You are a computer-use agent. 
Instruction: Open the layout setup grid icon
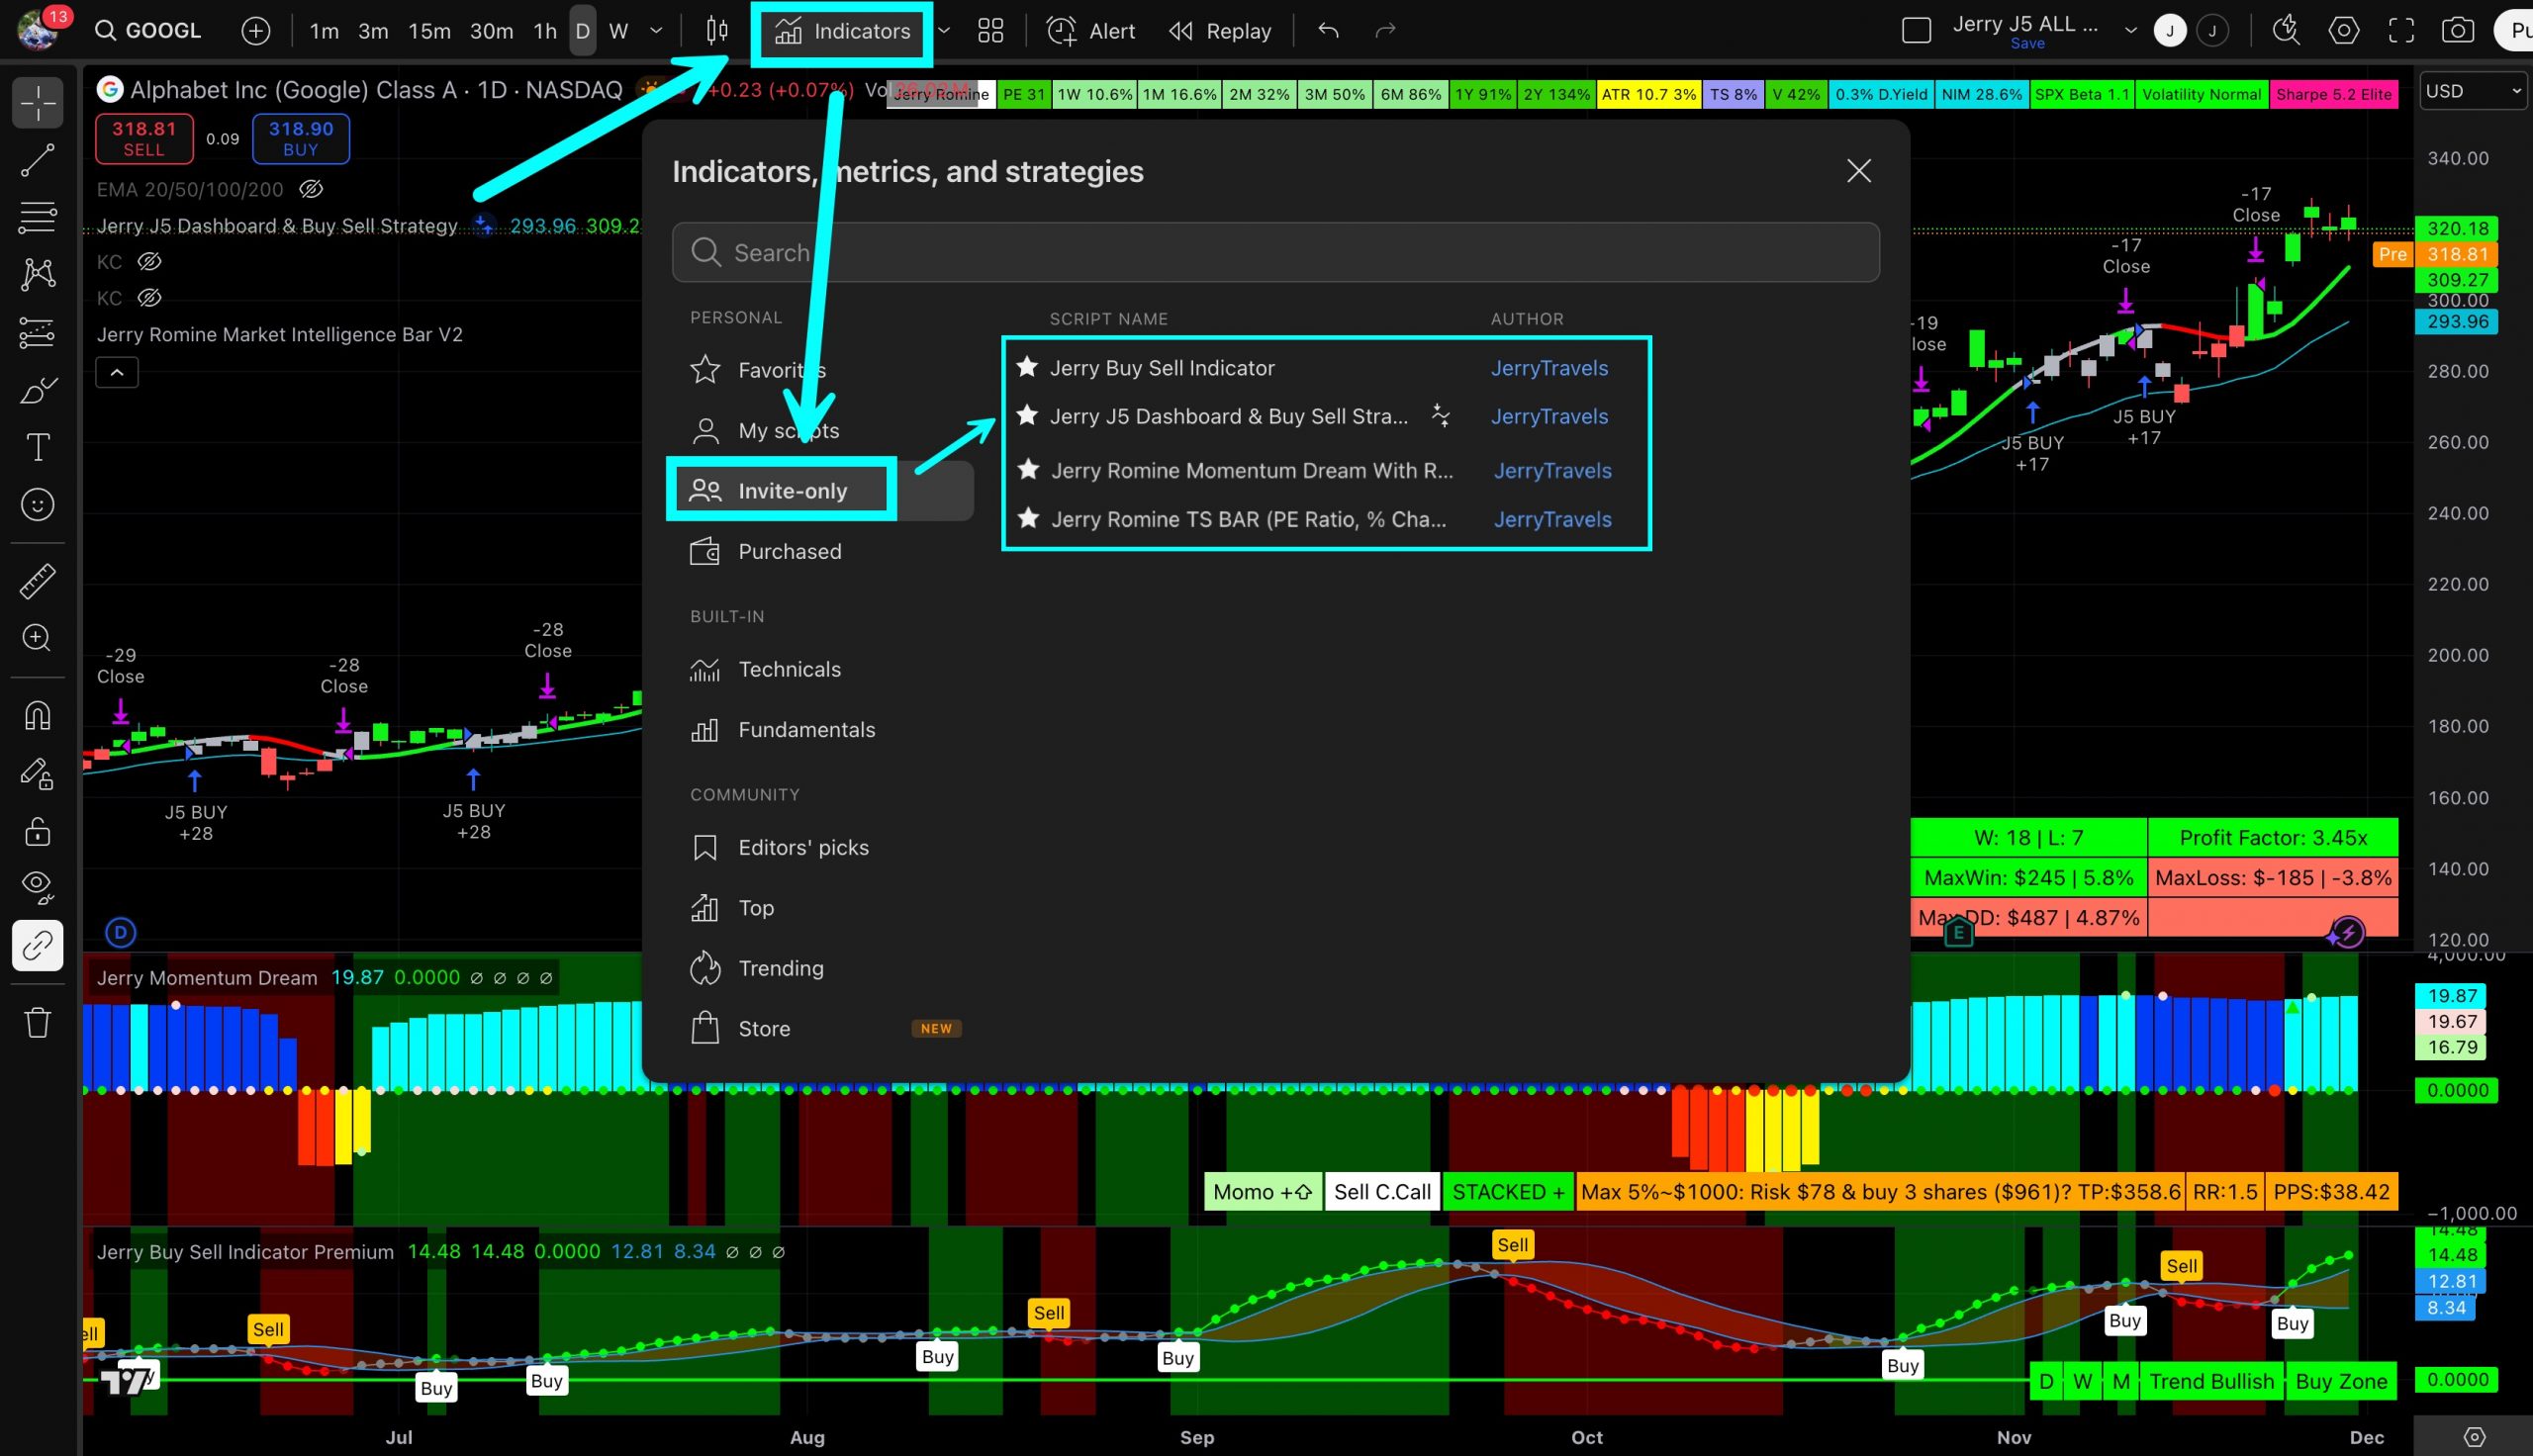tap(990, 31)
